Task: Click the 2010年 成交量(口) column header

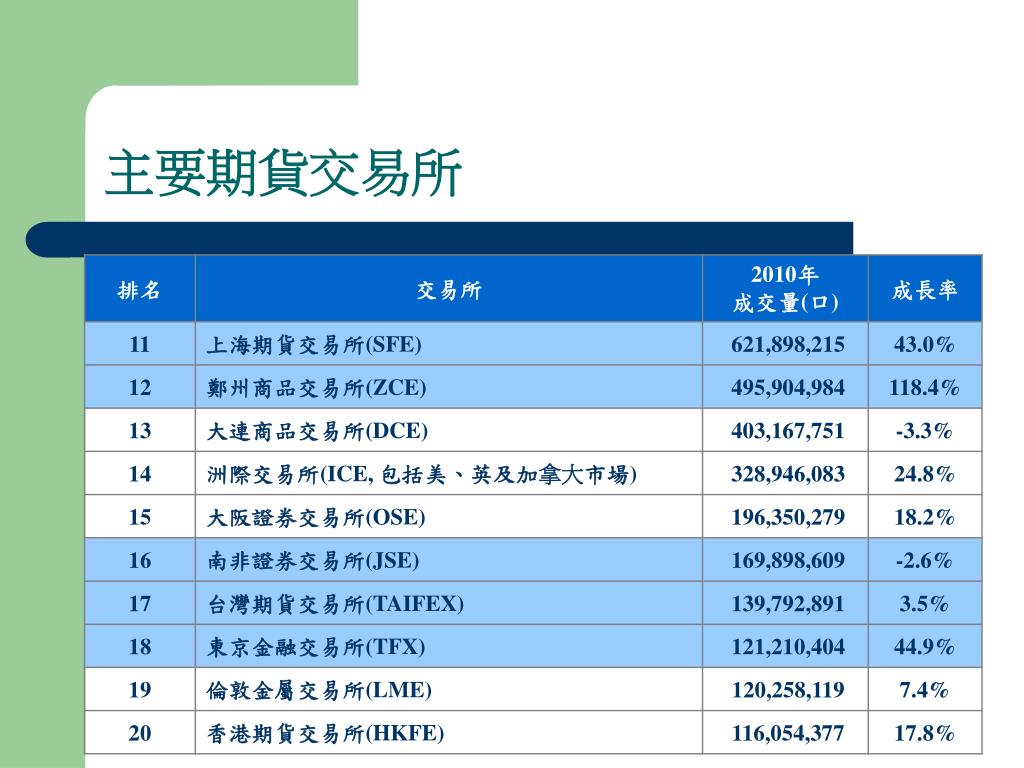Action: pos(785,289)
